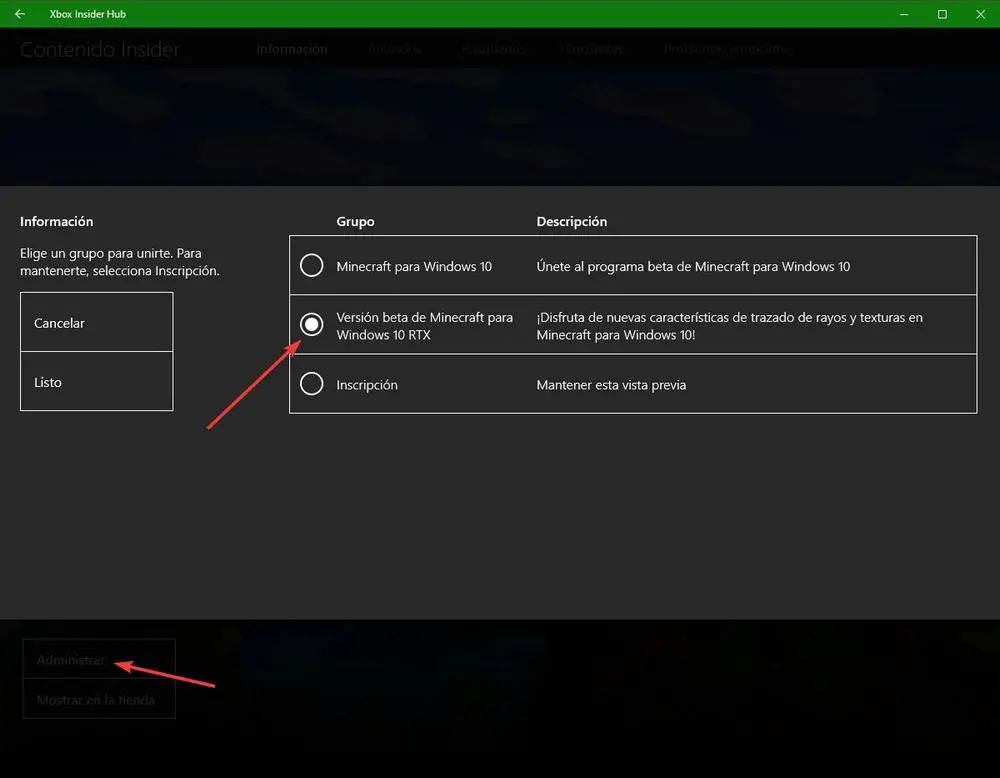Viewport: 1000px width, 778px height.
Task: Open the Problemas conocidos tab
Action: click(728, 49)
